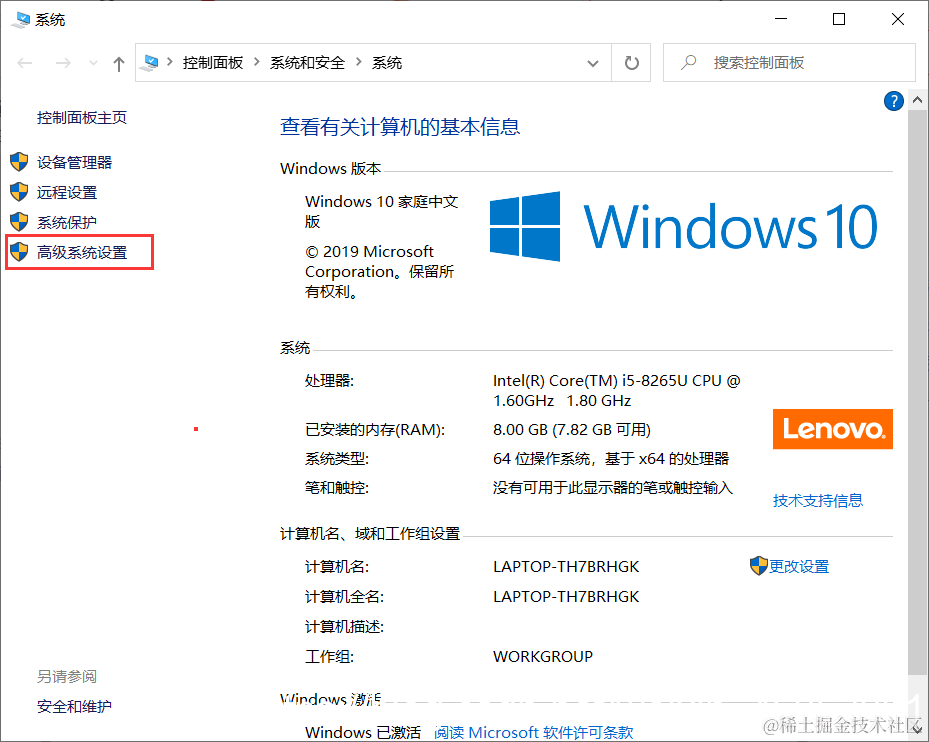Open Security and Maintenance (安全和维护)
Image resolution: width=929 pixels, height=742 pixels.
coord(74,706)
